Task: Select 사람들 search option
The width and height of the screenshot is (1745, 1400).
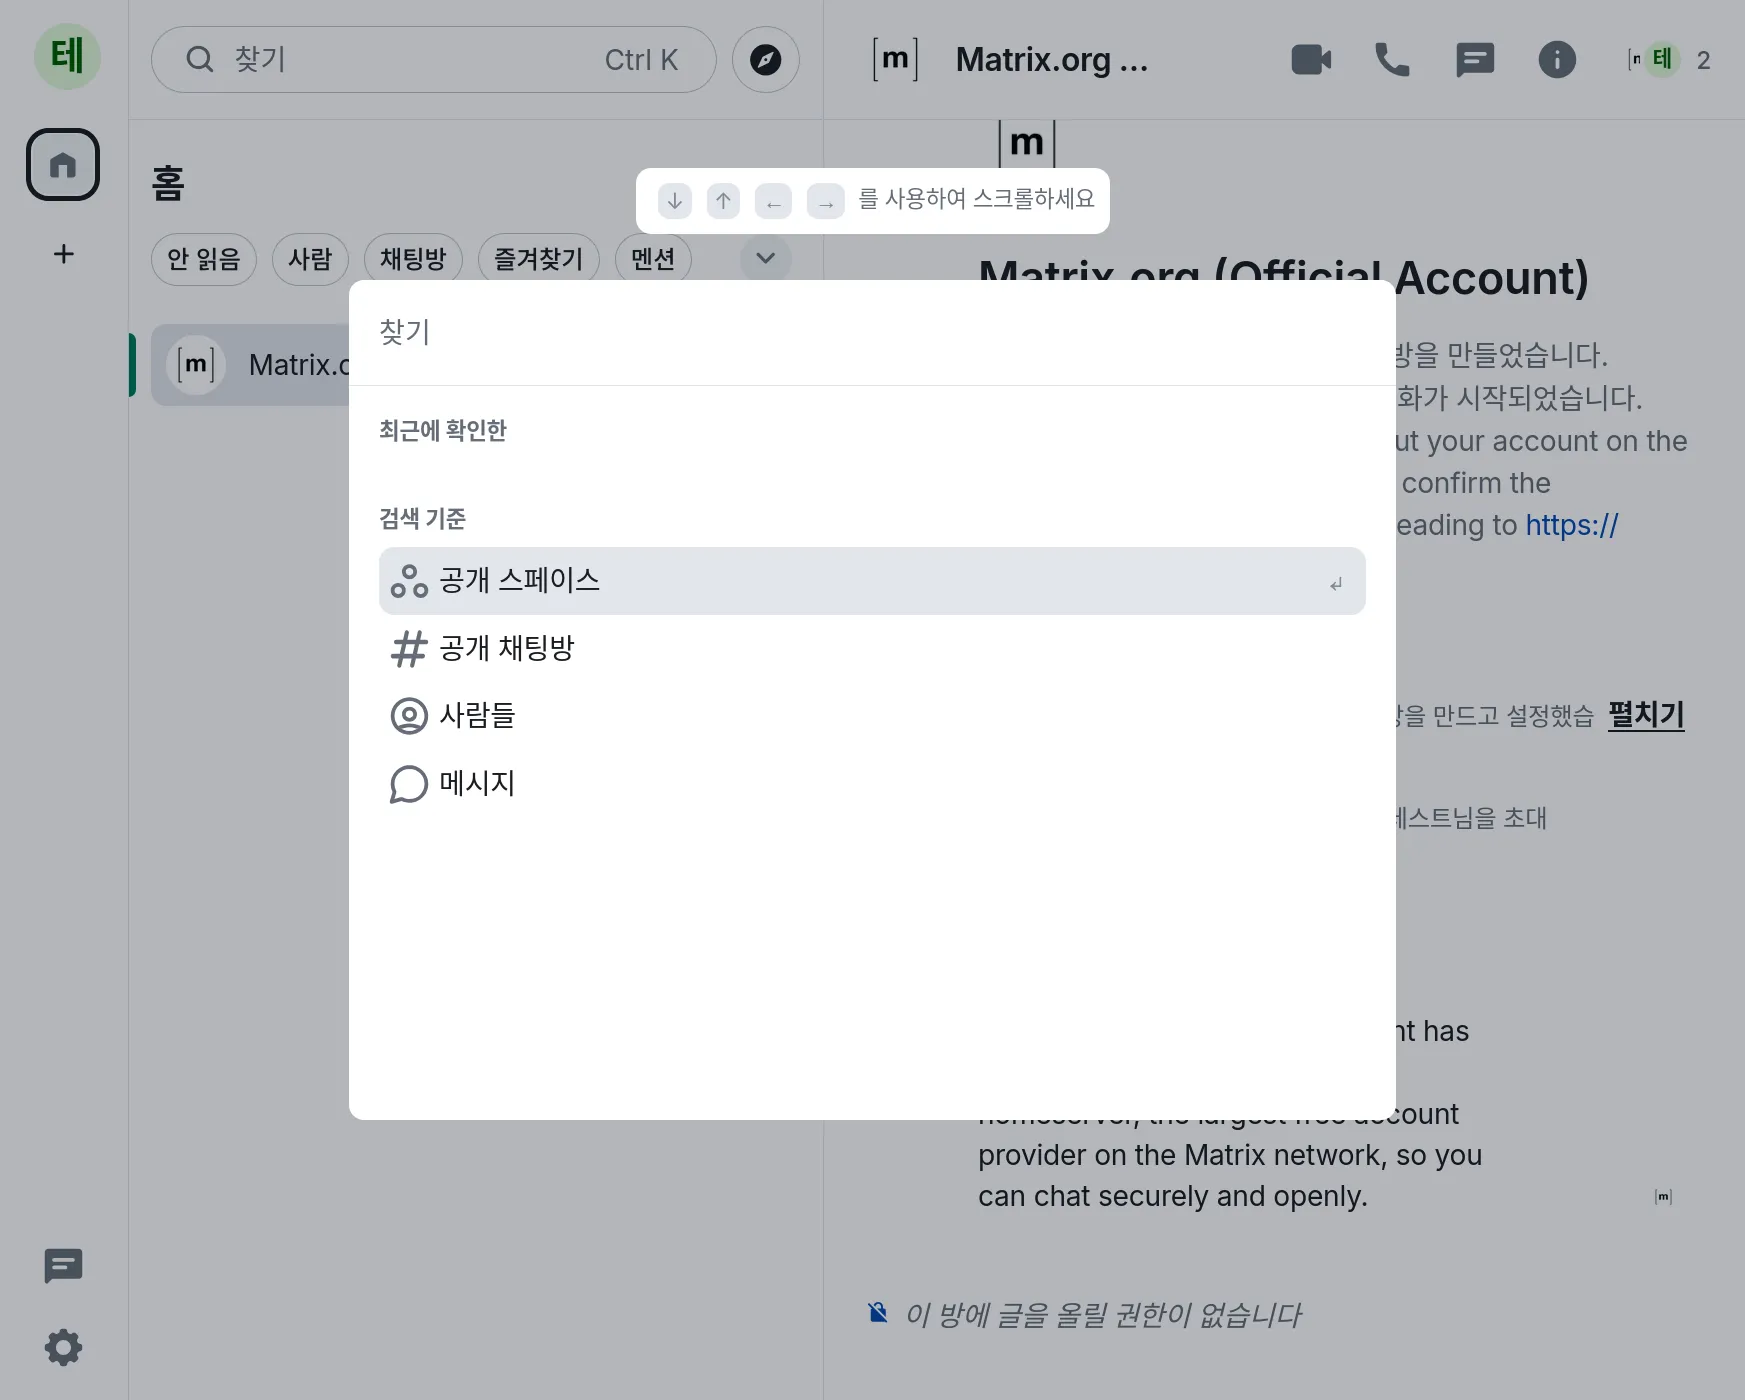Action: [872, 716]
